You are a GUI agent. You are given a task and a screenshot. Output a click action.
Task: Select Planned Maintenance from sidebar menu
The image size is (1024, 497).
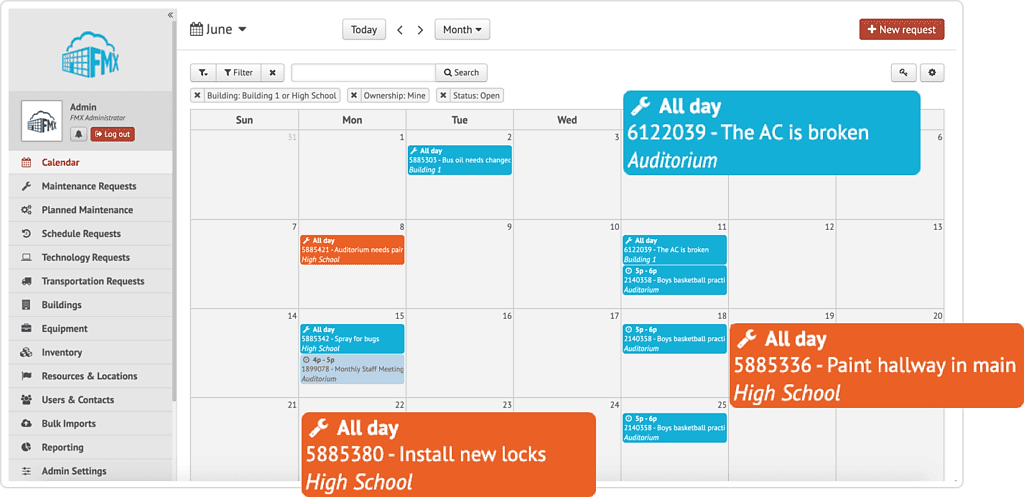(x=87, y=210)
